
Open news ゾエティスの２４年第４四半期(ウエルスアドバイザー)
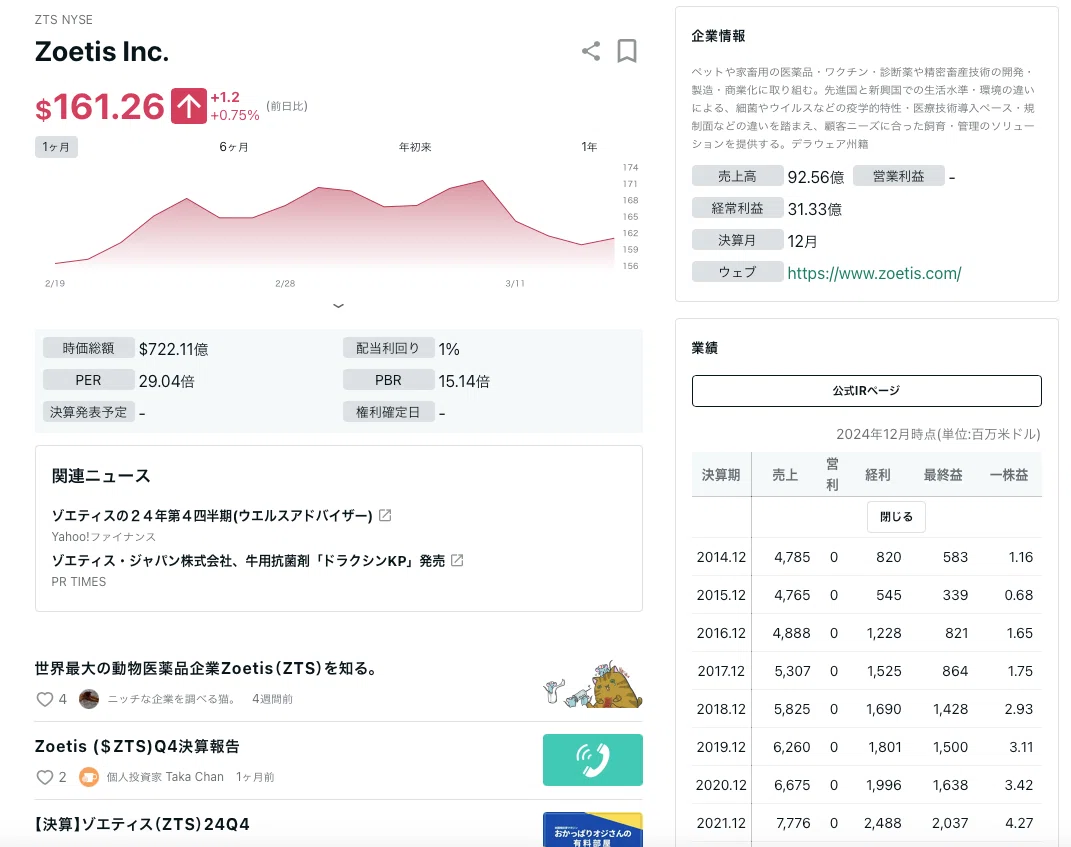pos(212,516)
